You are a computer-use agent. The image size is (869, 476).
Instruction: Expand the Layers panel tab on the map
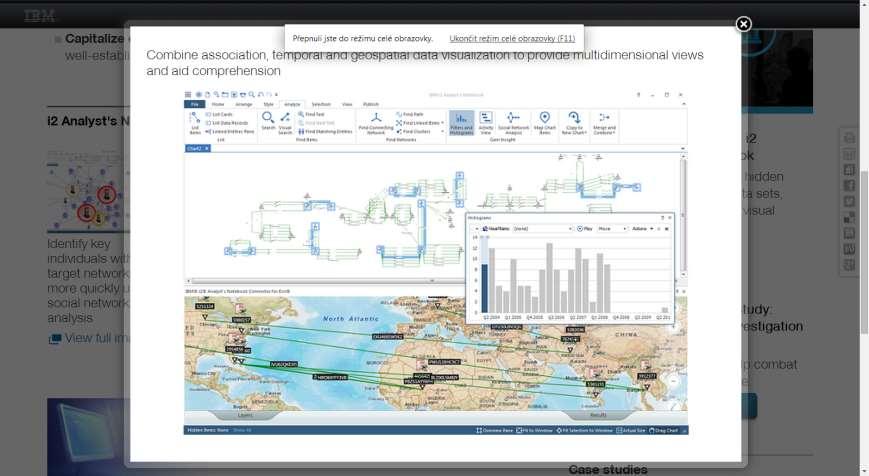[x=245, y=415]
